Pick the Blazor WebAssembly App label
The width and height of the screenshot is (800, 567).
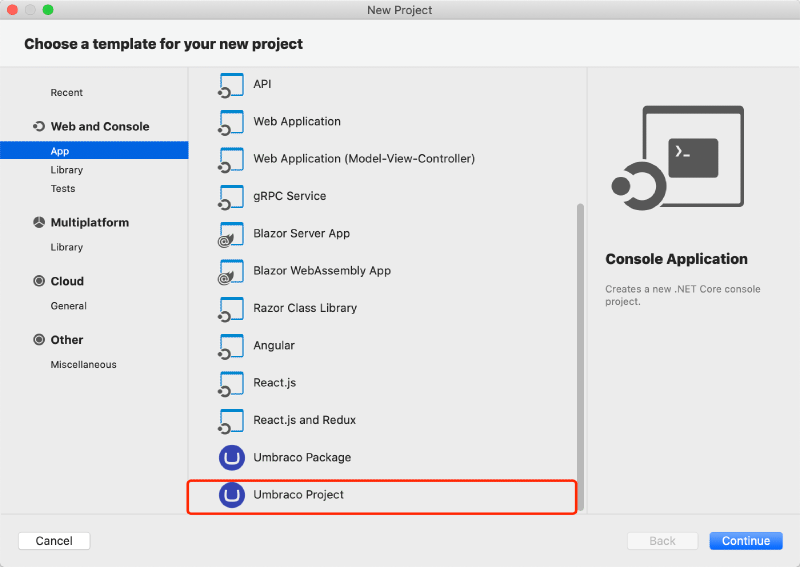pyautogui.click(x=322, y=270)
